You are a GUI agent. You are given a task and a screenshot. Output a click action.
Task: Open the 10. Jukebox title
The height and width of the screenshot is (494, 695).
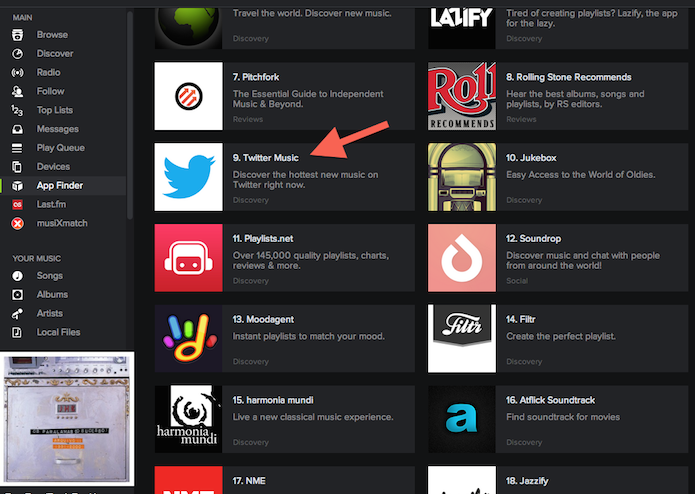pyautogui.click(x=531, y=158)
